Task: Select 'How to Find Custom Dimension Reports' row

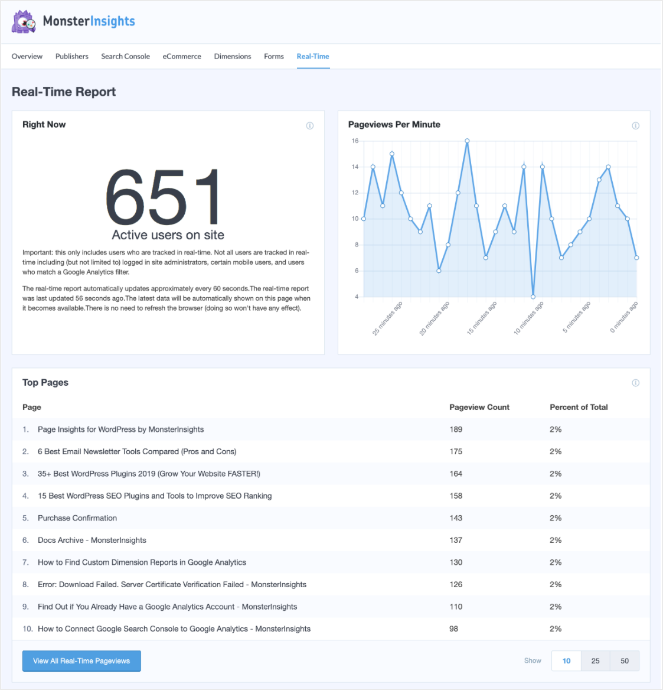Action: (x=331, y=562)
